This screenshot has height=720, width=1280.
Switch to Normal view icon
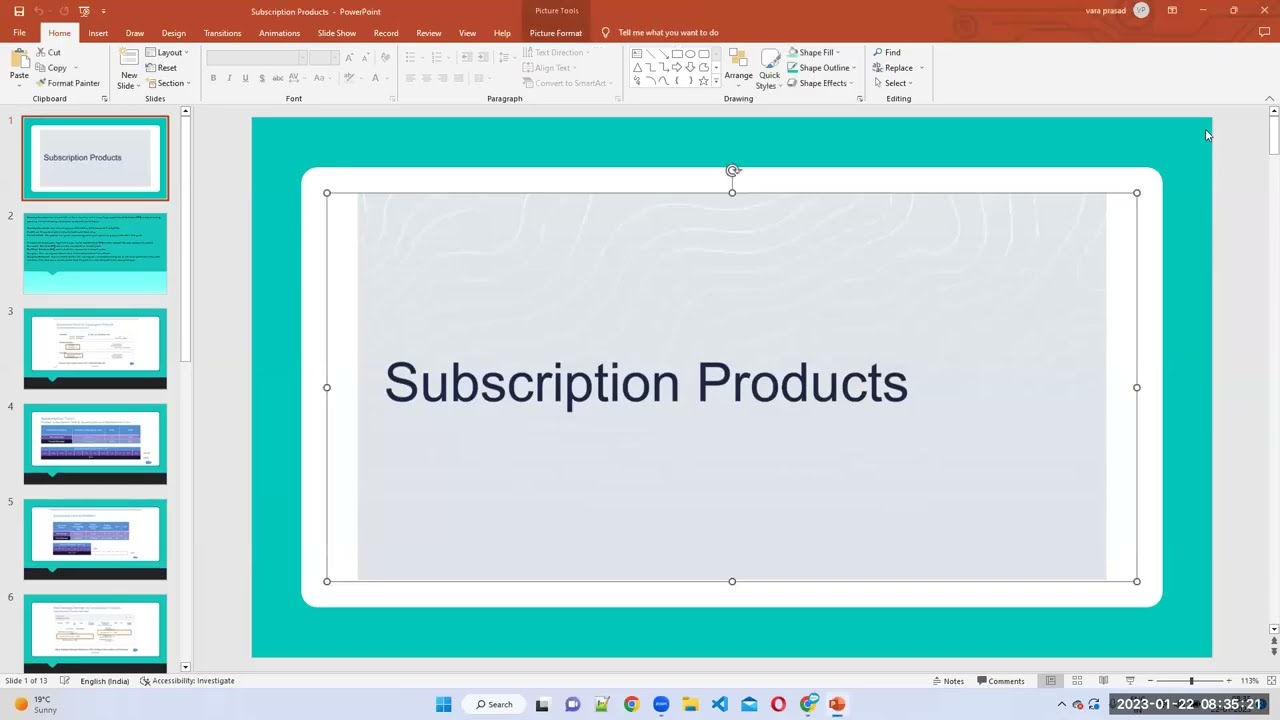coord(1050,681)
